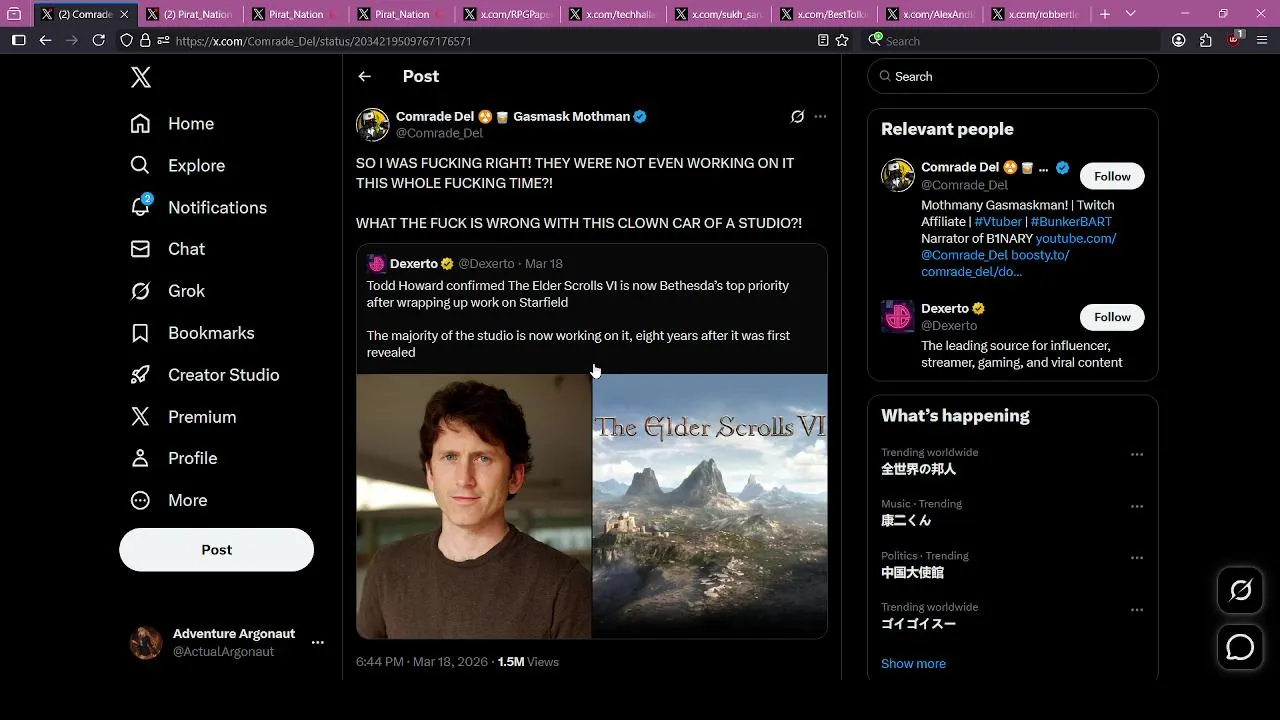This screenshot has width=1280, height=720.
Task: Open options for 全世界の邦人 trend
Action: 1137,455
